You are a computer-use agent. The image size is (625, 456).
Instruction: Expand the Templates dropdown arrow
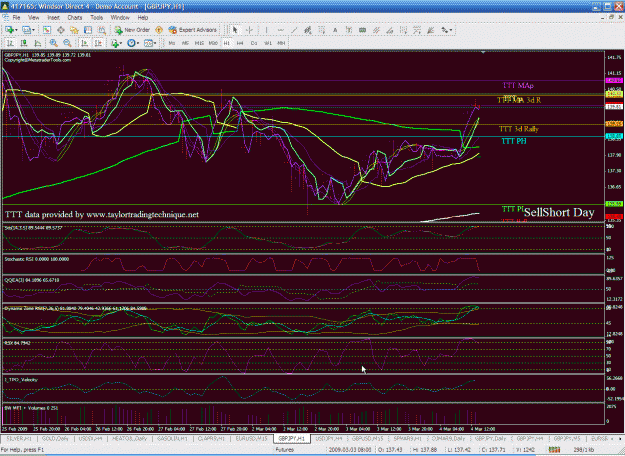155,43
